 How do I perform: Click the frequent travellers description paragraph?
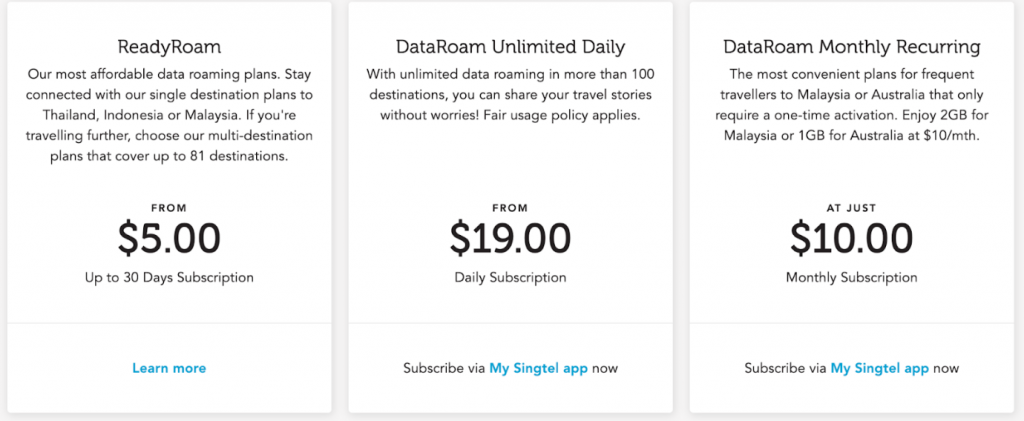(x=851, y=105)
